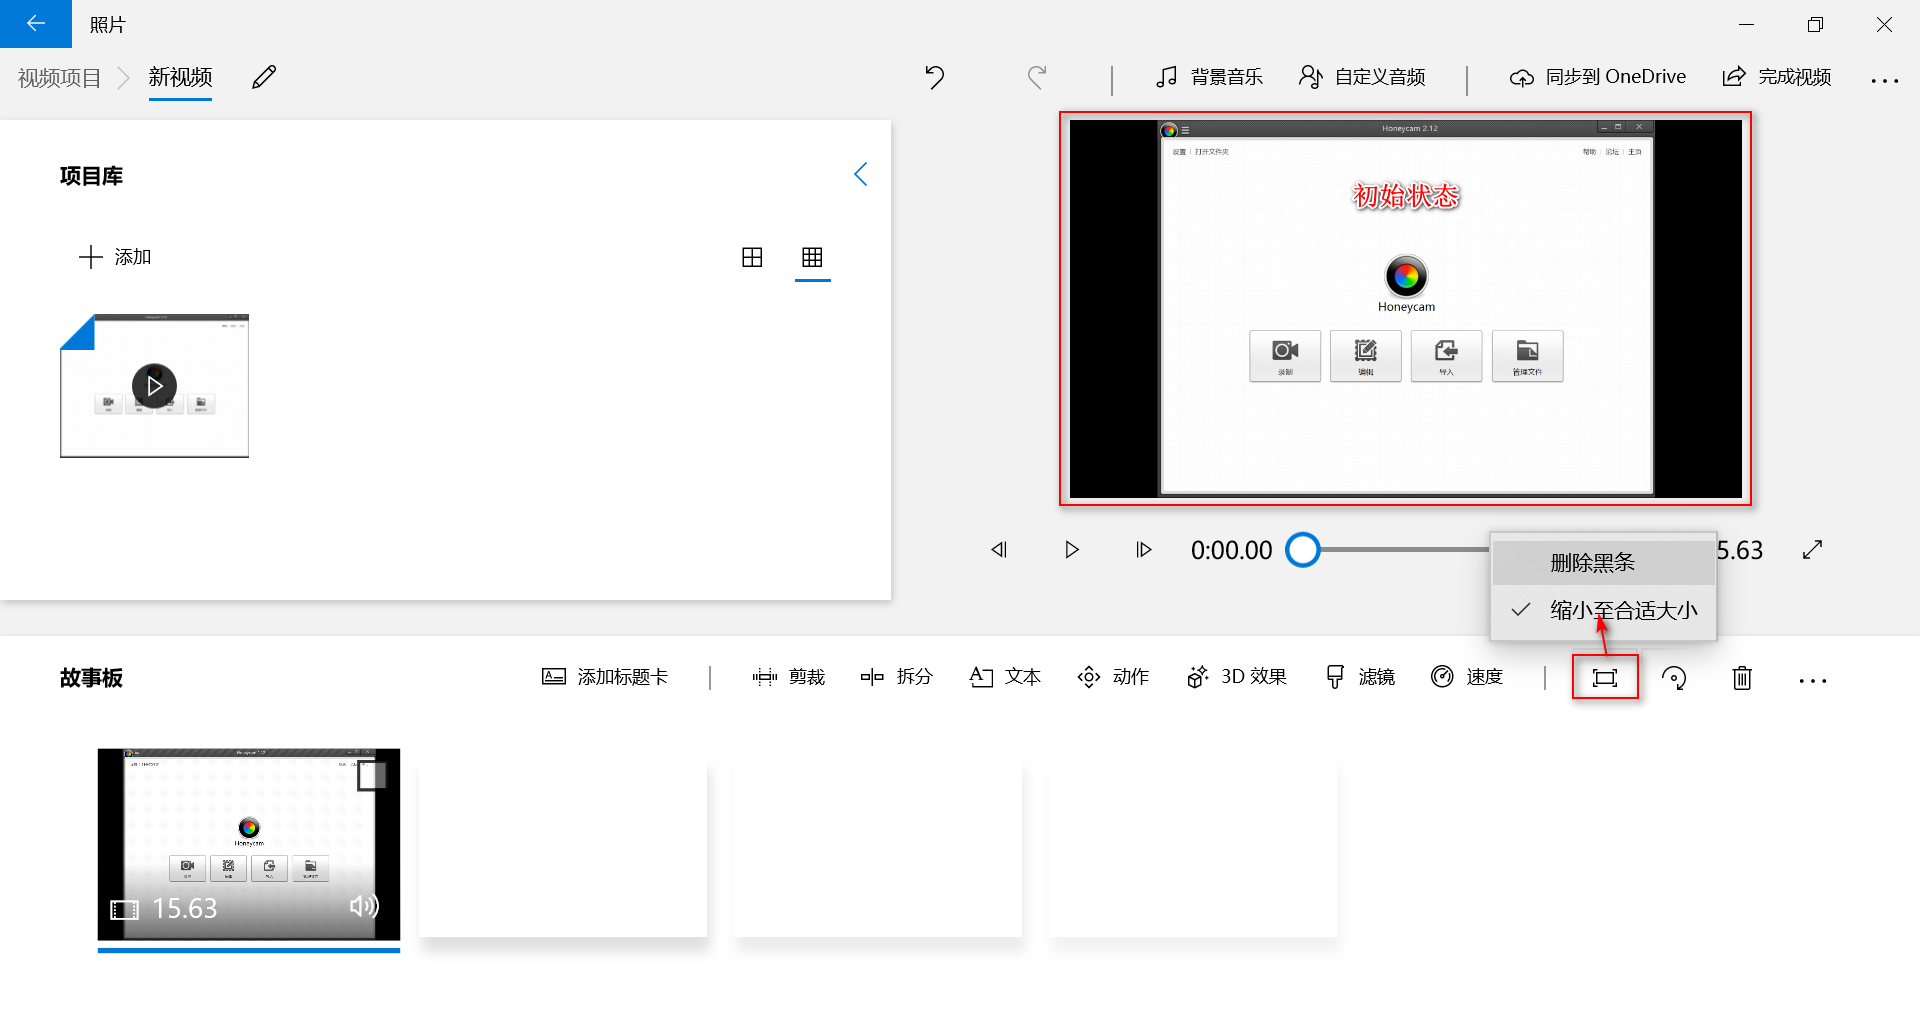Delete the selected clip with trash icon

click(1742, 678)
